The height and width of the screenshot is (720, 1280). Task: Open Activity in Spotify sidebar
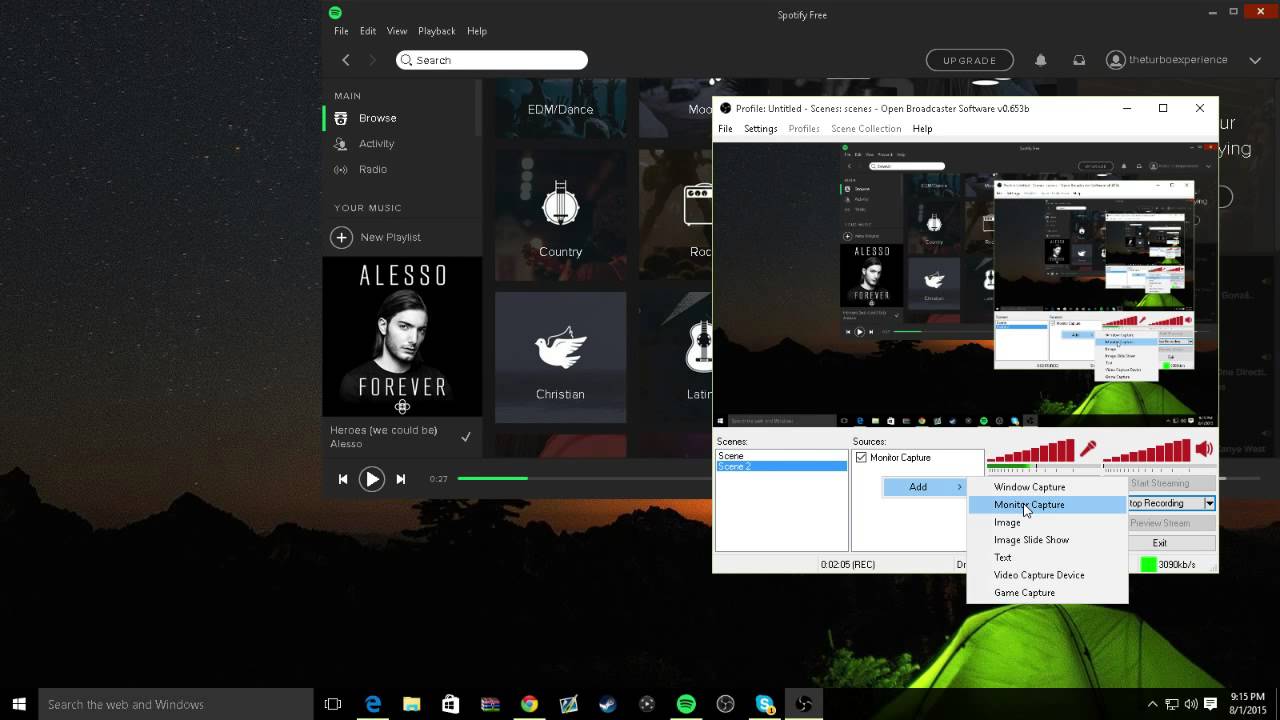(x=376, y=144)
